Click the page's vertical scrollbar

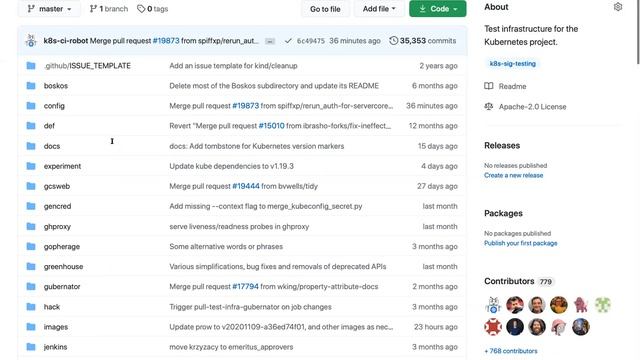[638, 32]
